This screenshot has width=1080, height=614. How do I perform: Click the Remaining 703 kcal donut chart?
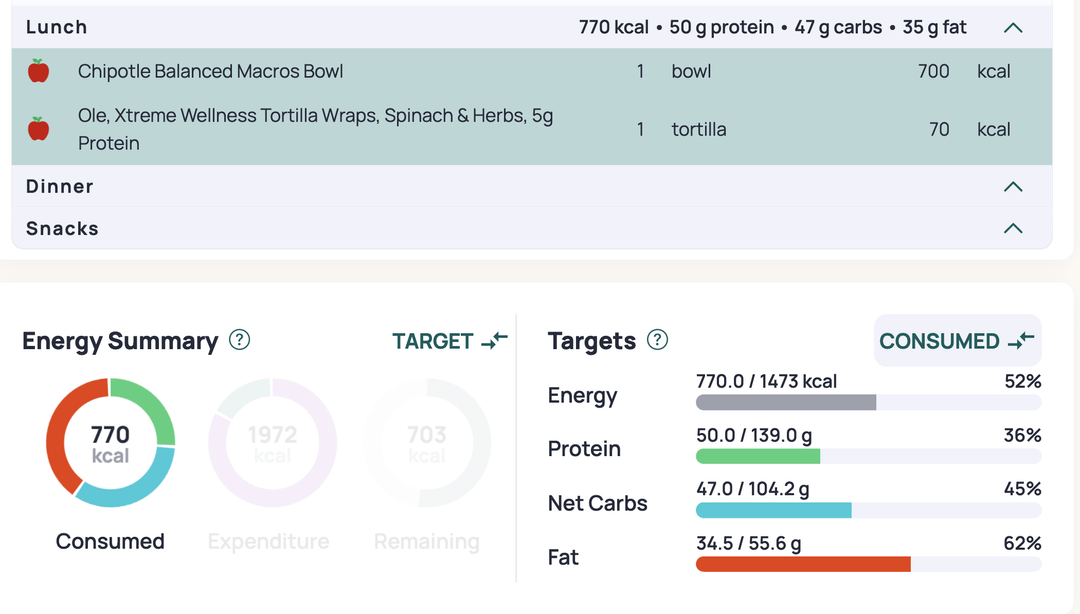pyautogui.click(x=427, y=443)
